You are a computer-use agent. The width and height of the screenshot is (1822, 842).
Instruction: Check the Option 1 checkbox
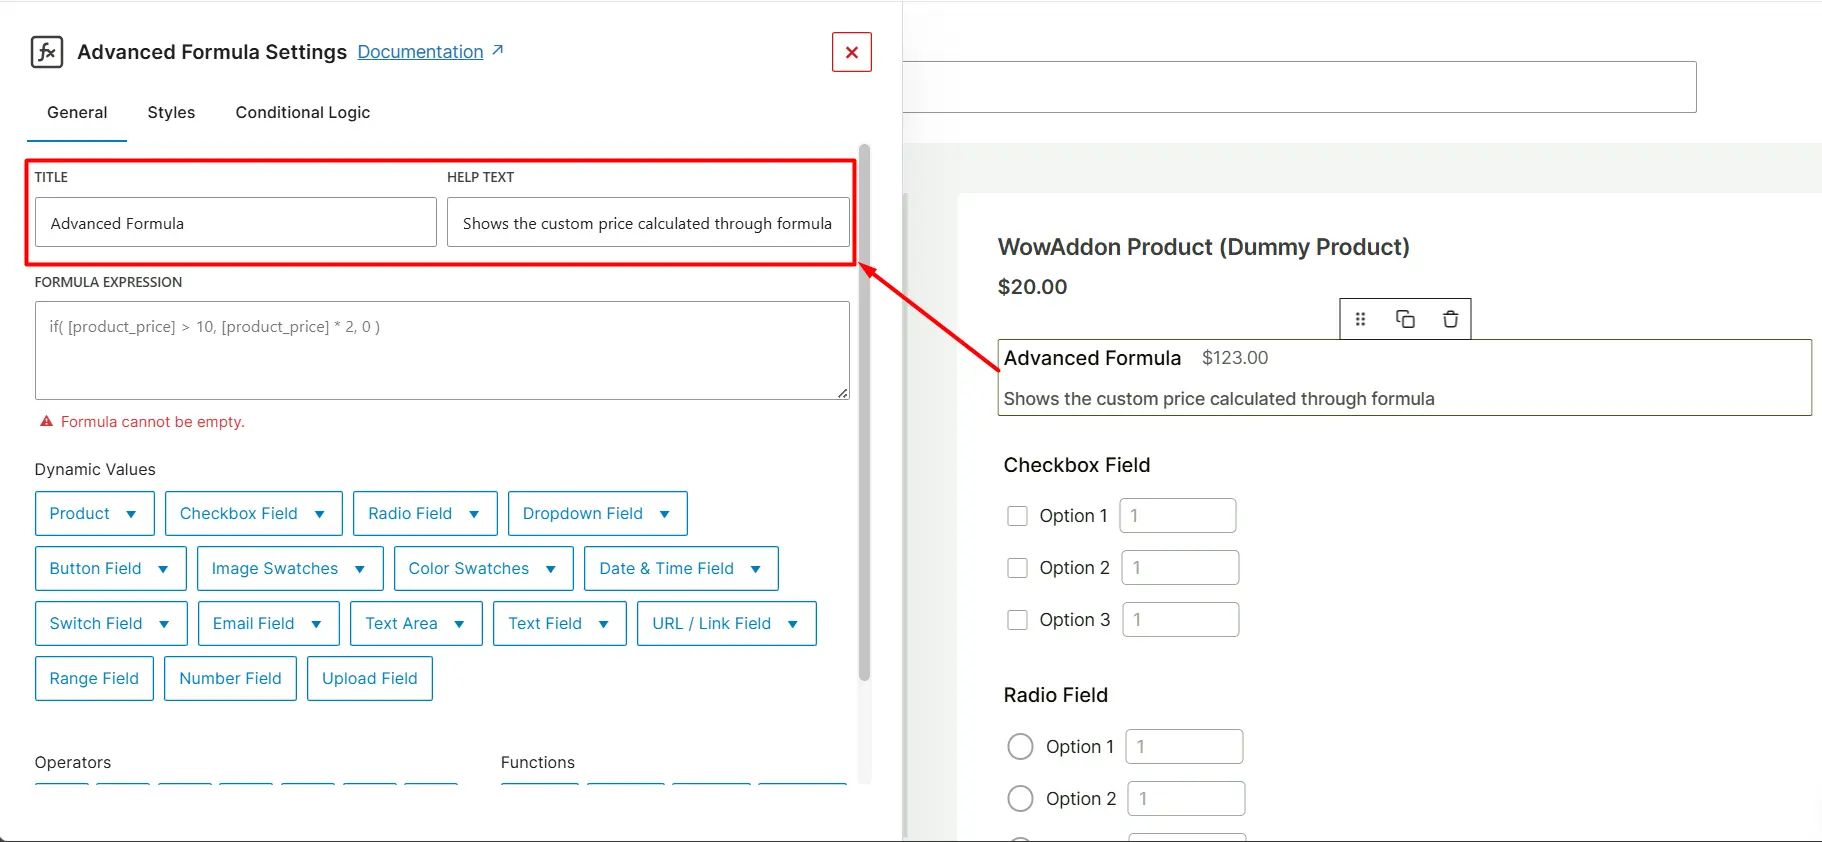tap(1017, 516)
